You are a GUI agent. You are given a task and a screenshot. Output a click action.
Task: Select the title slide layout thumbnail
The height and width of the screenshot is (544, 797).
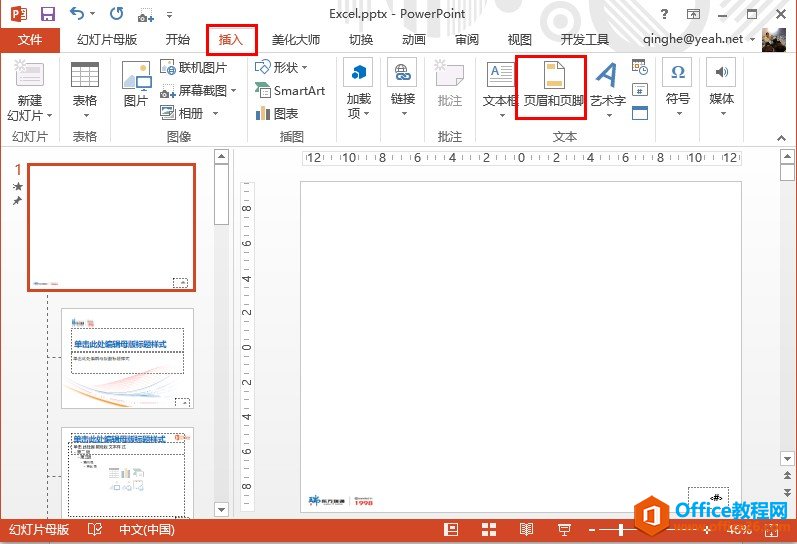(x=128, y=358)
